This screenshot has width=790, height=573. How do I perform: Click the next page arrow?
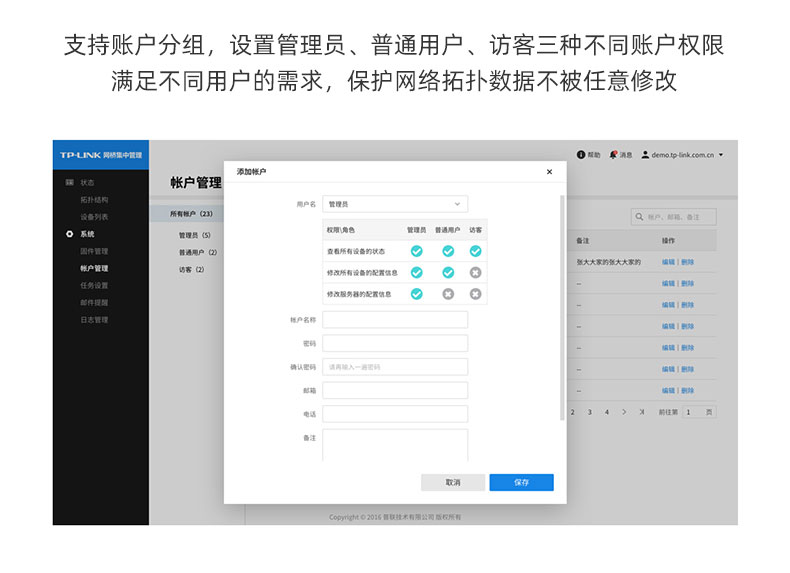click(x=624, y=412)
